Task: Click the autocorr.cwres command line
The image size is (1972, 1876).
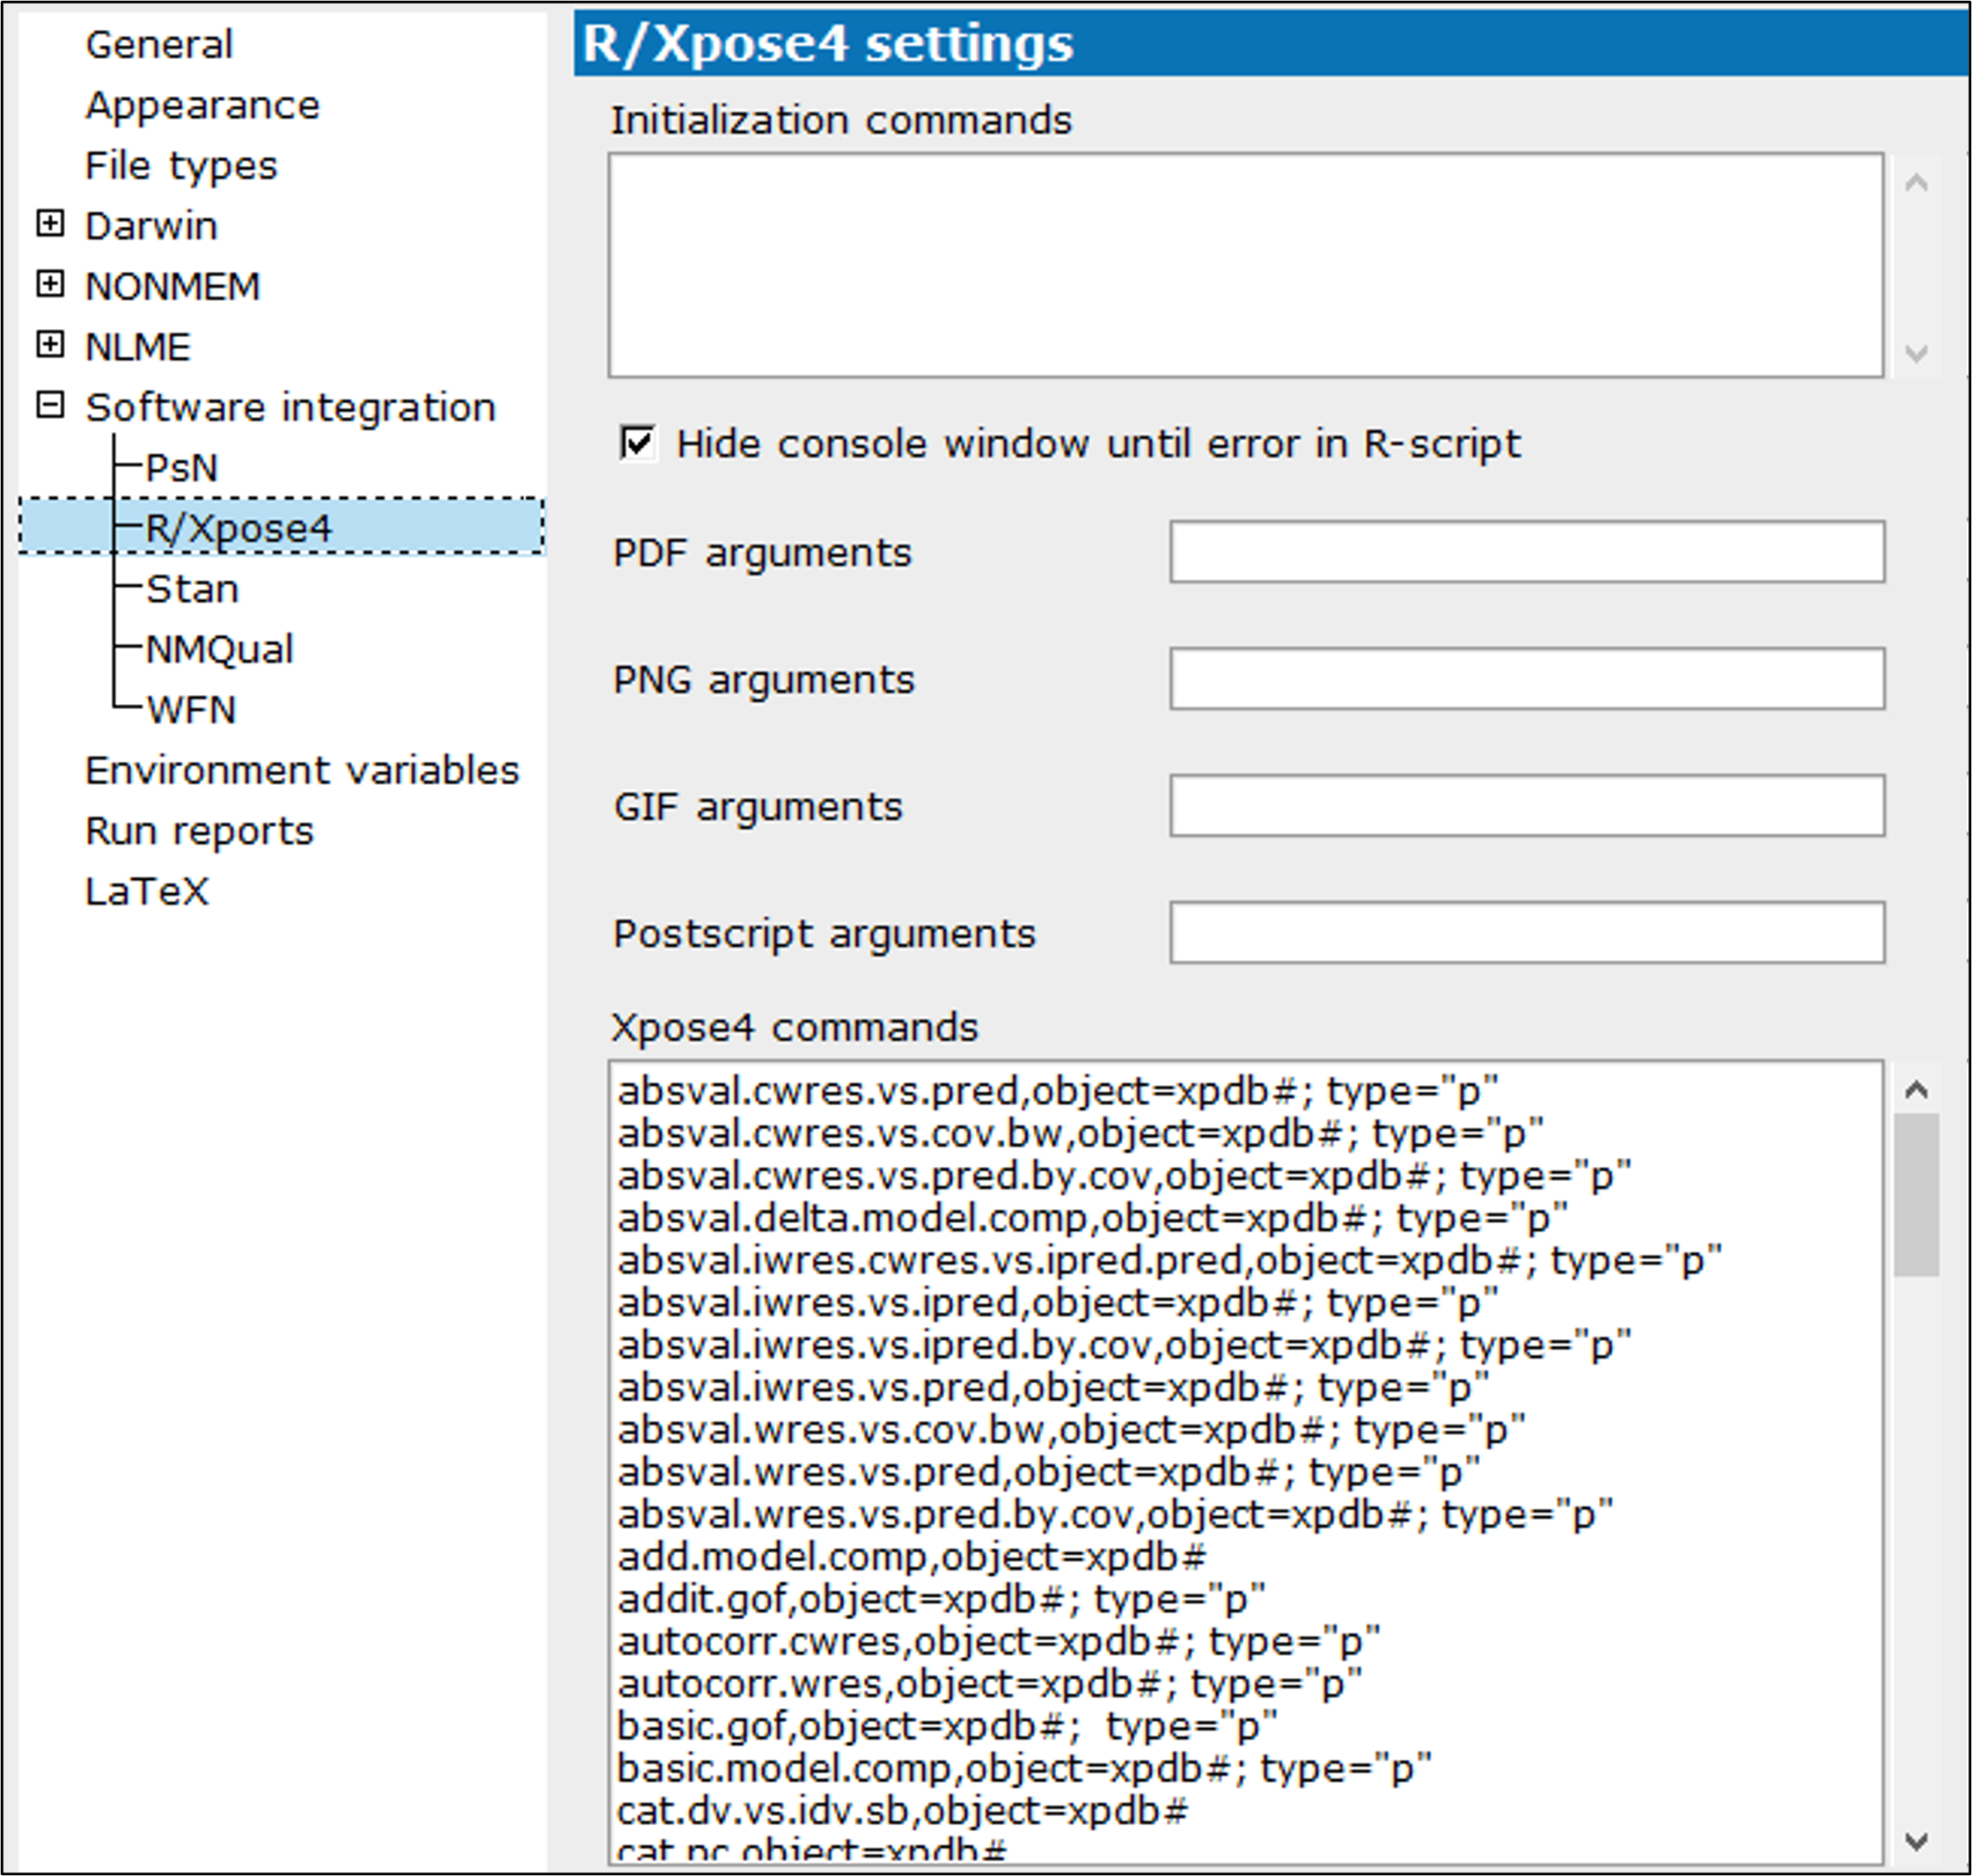Action: 999,1642
